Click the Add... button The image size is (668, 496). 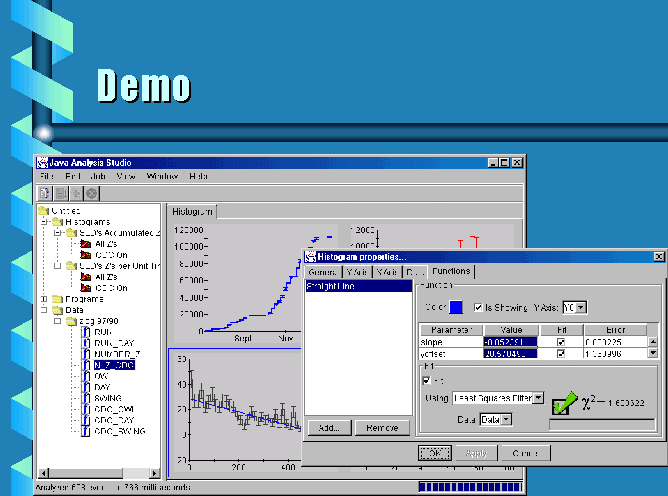[x=328, y=428]
